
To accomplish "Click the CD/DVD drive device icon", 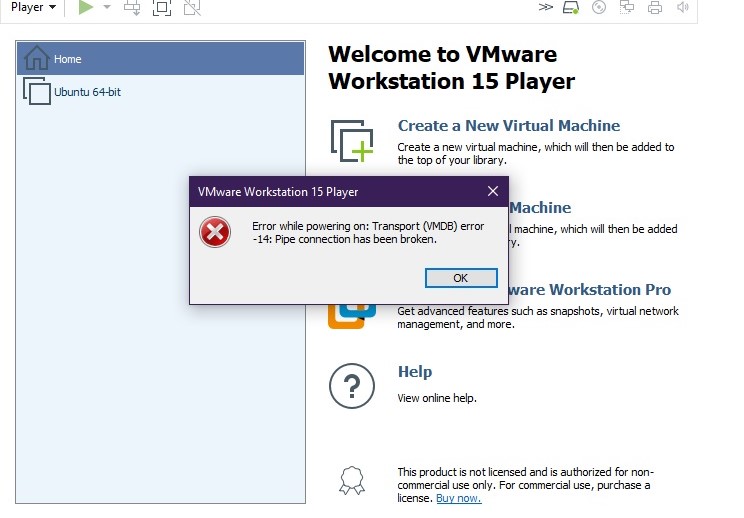I will tap(599, 7).
